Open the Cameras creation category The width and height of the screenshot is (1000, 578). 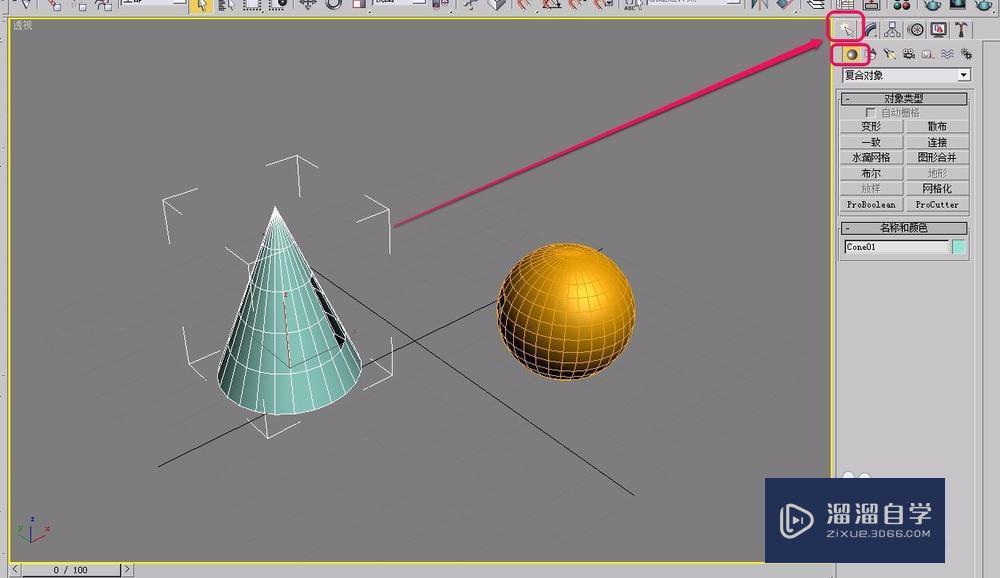tap(908, 54)
